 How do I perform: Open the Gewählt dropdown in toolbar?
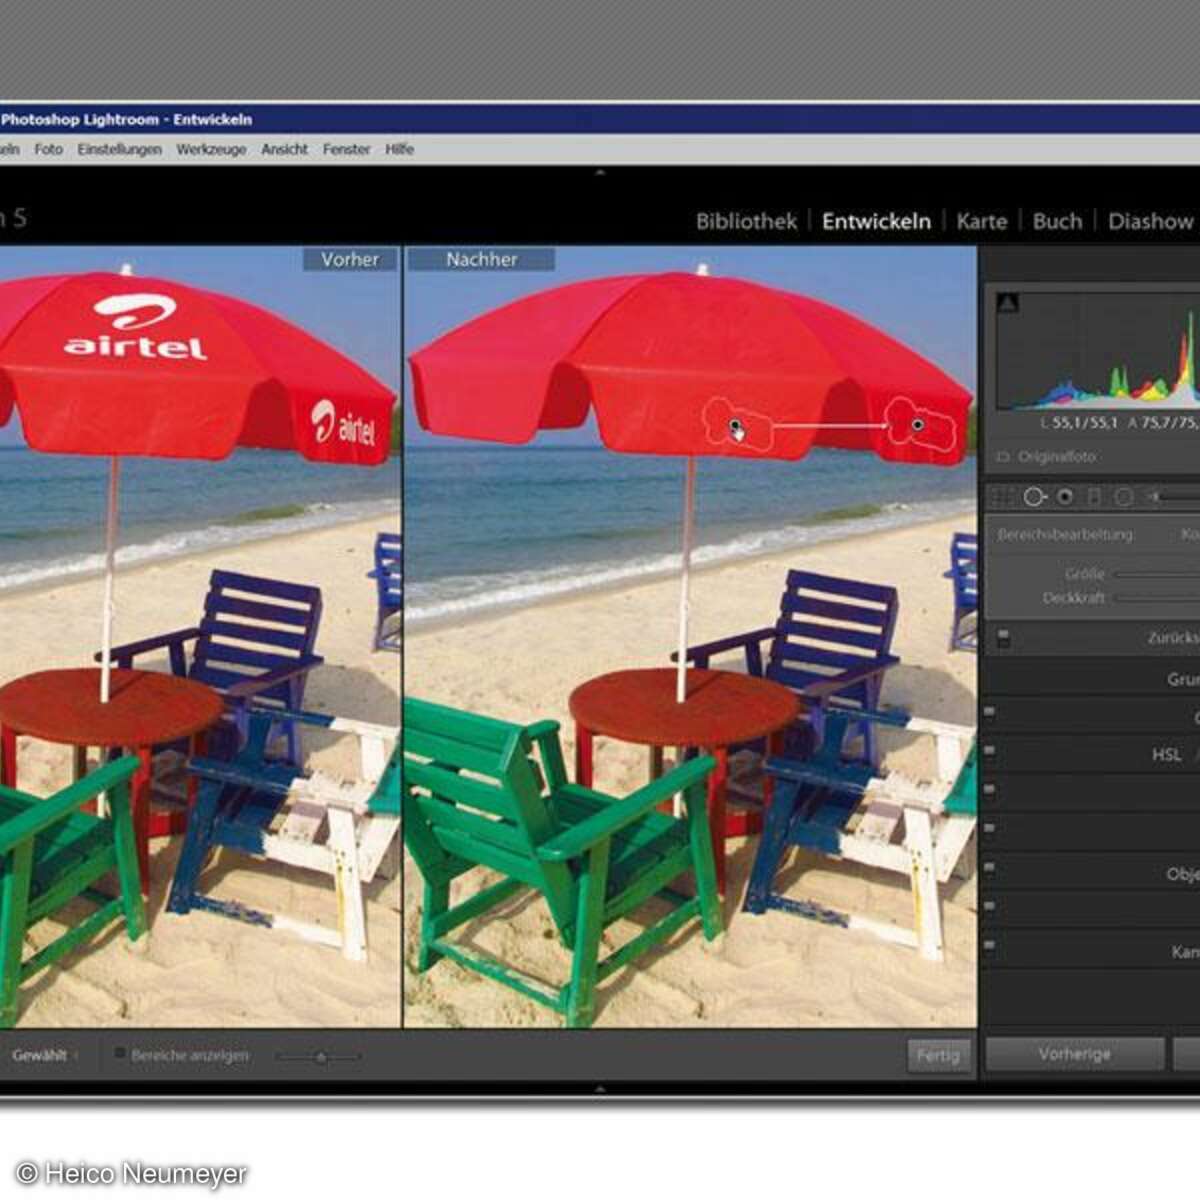(x=44, y=1055)
